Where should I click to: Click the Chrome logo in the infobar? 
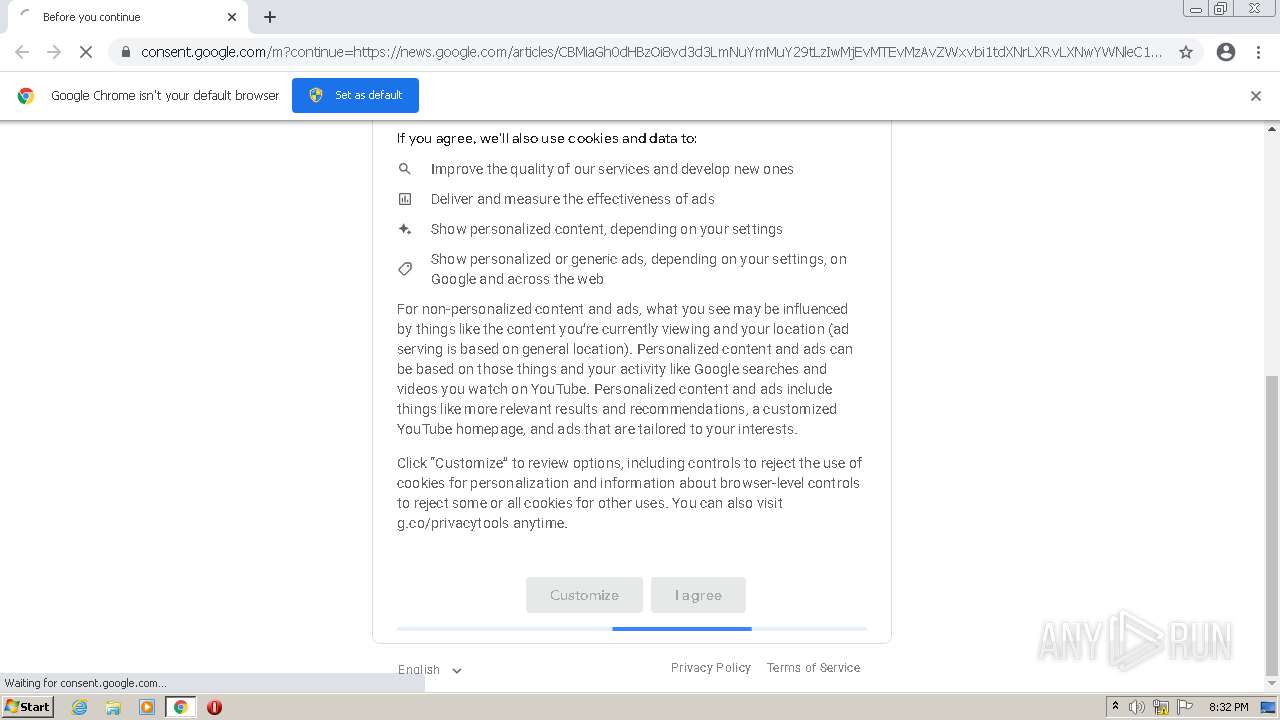(26, 96)
